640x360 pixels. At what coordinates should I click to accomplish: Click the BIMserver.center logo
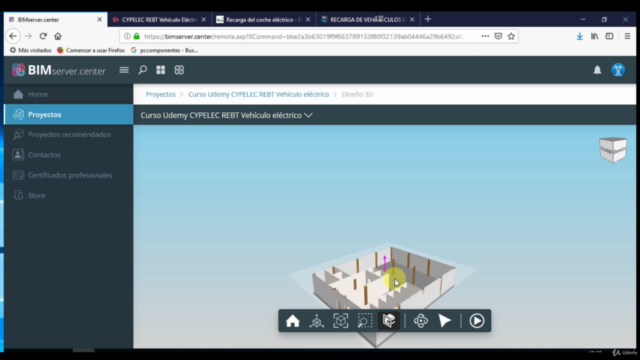(58, 70)
